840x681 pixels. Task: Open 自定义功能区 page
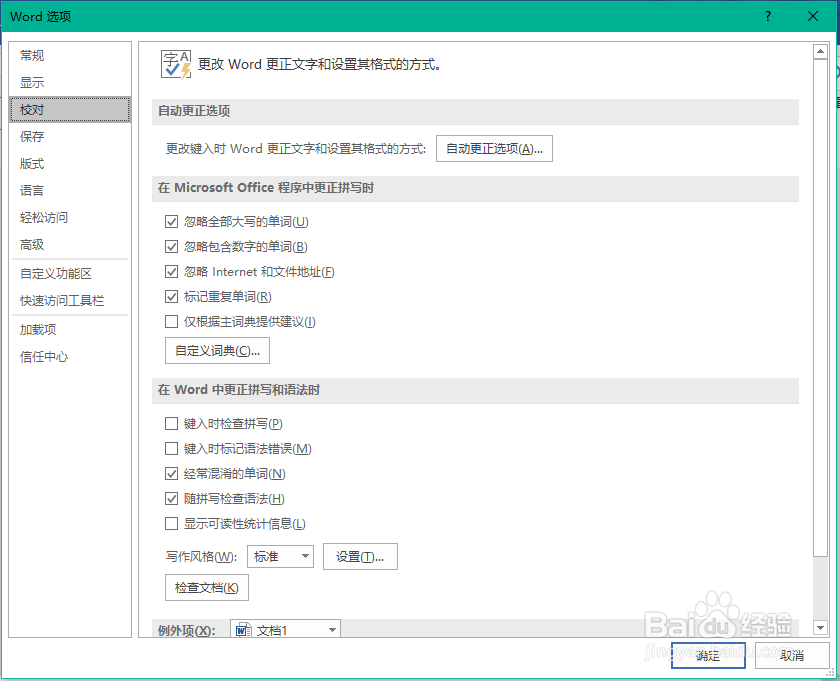(x=70, y=274)
